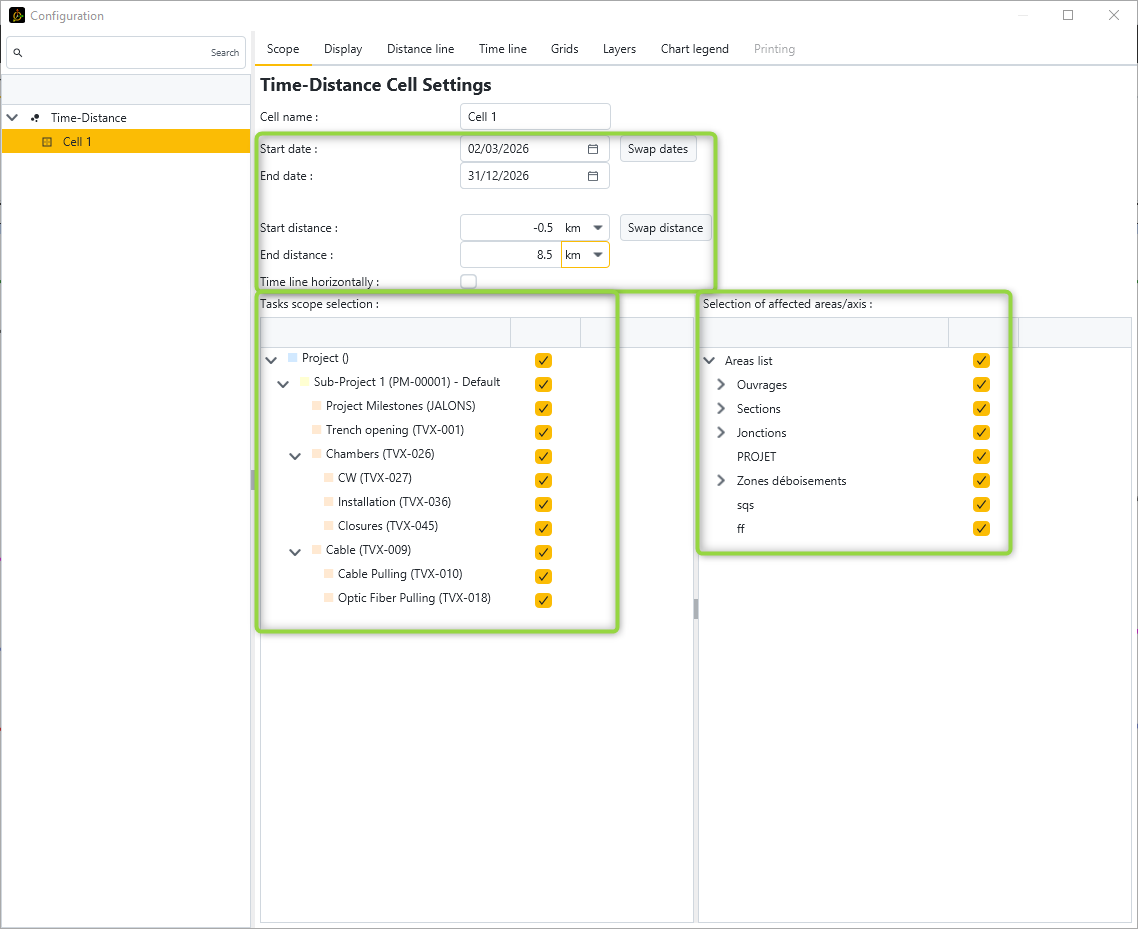Click the search magnifier icon
Image resolution: width=1138 pixels, height=929 pixels.
tap(18, 53)
